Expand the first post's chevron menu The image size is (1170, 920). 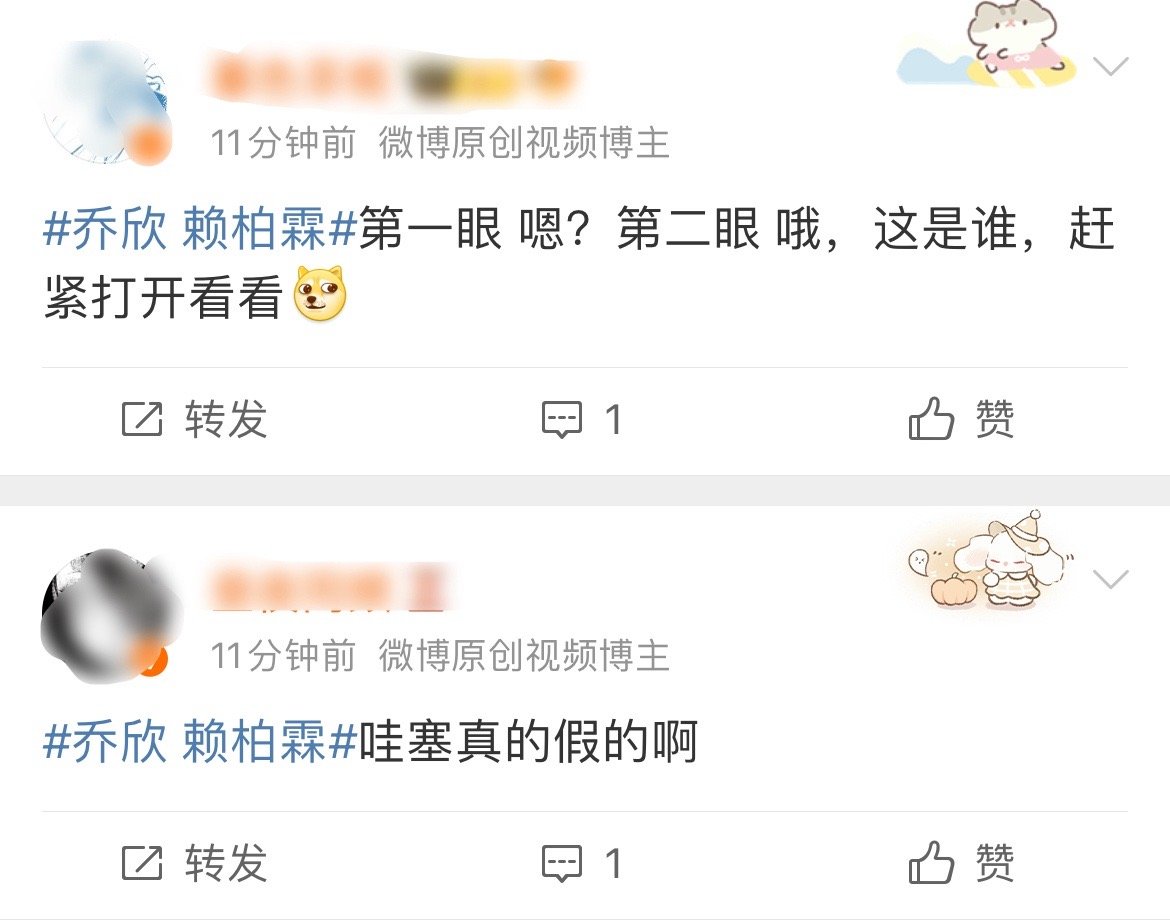1110,66
